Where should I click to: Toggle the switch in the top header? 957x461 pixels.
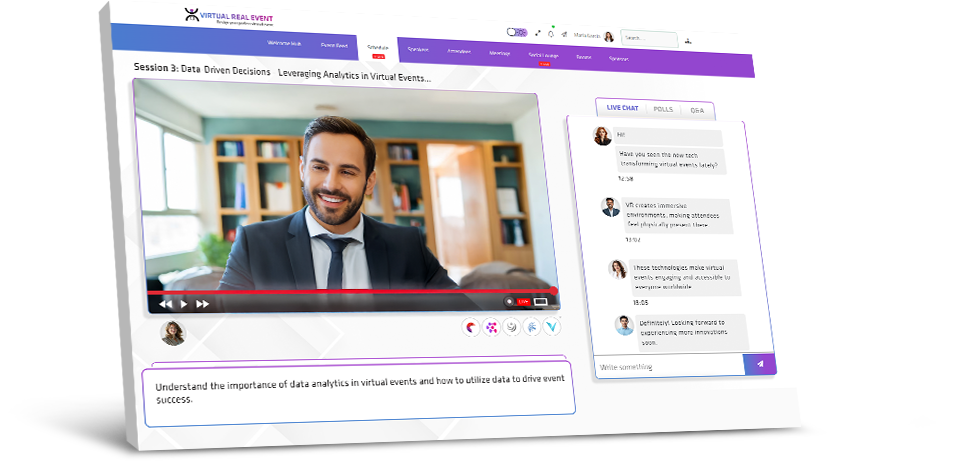(x=516, y=32)
